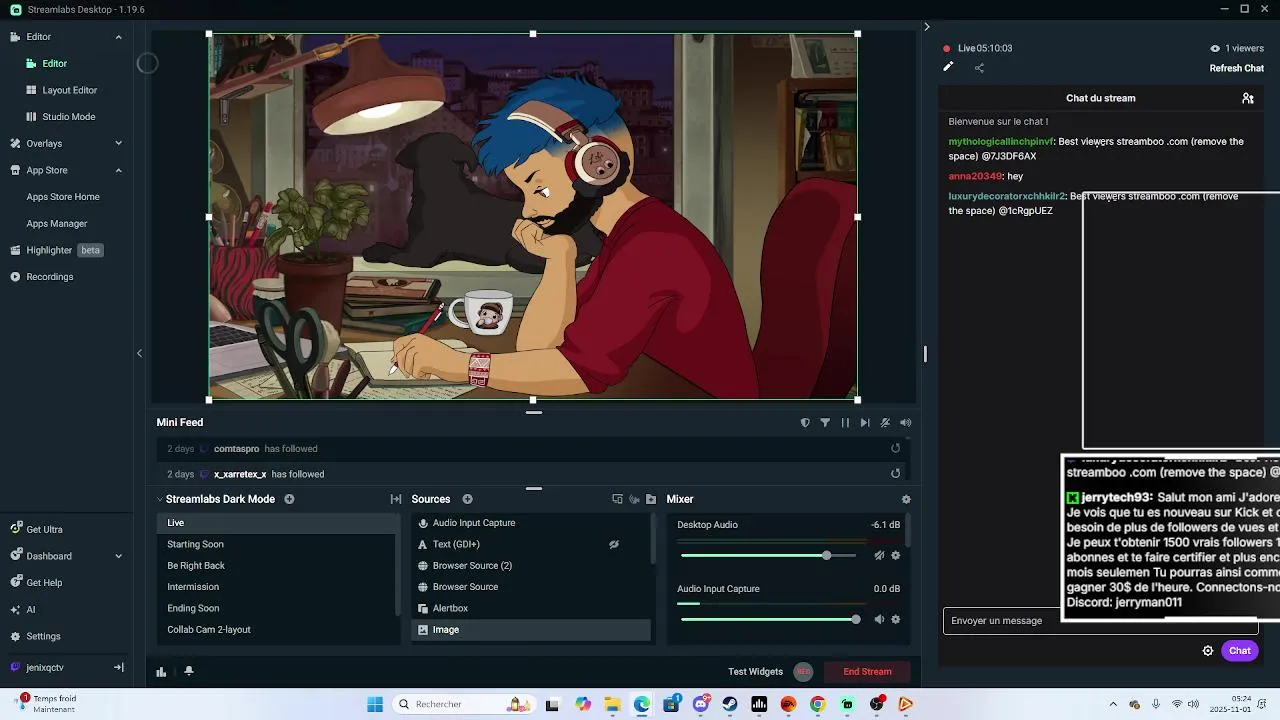Collapse the Editor sidebar section
Image resolution: width=1280 pixels, height=720 pixels.
(118, 37)
